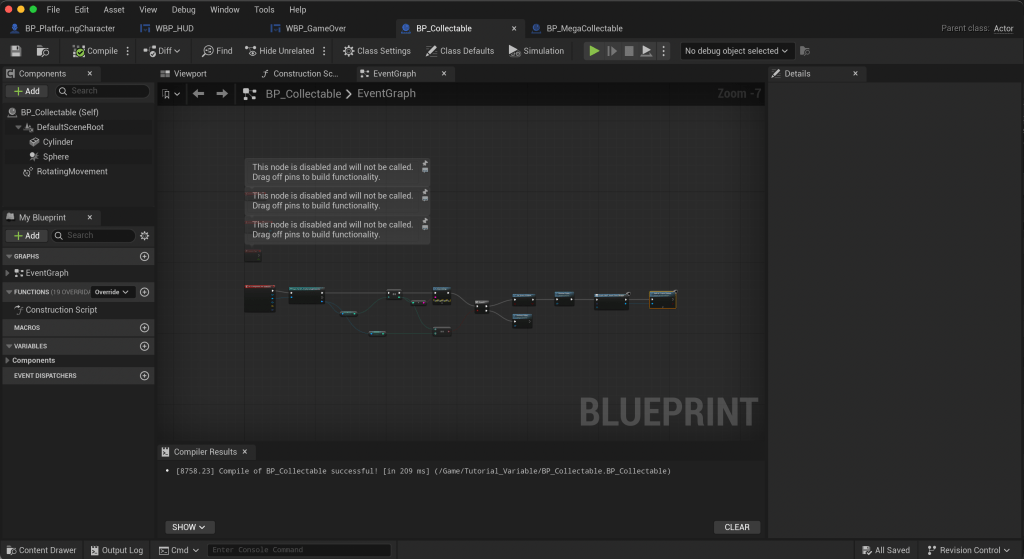
Task: Open the Asset menu
Action: coord(114,9)
